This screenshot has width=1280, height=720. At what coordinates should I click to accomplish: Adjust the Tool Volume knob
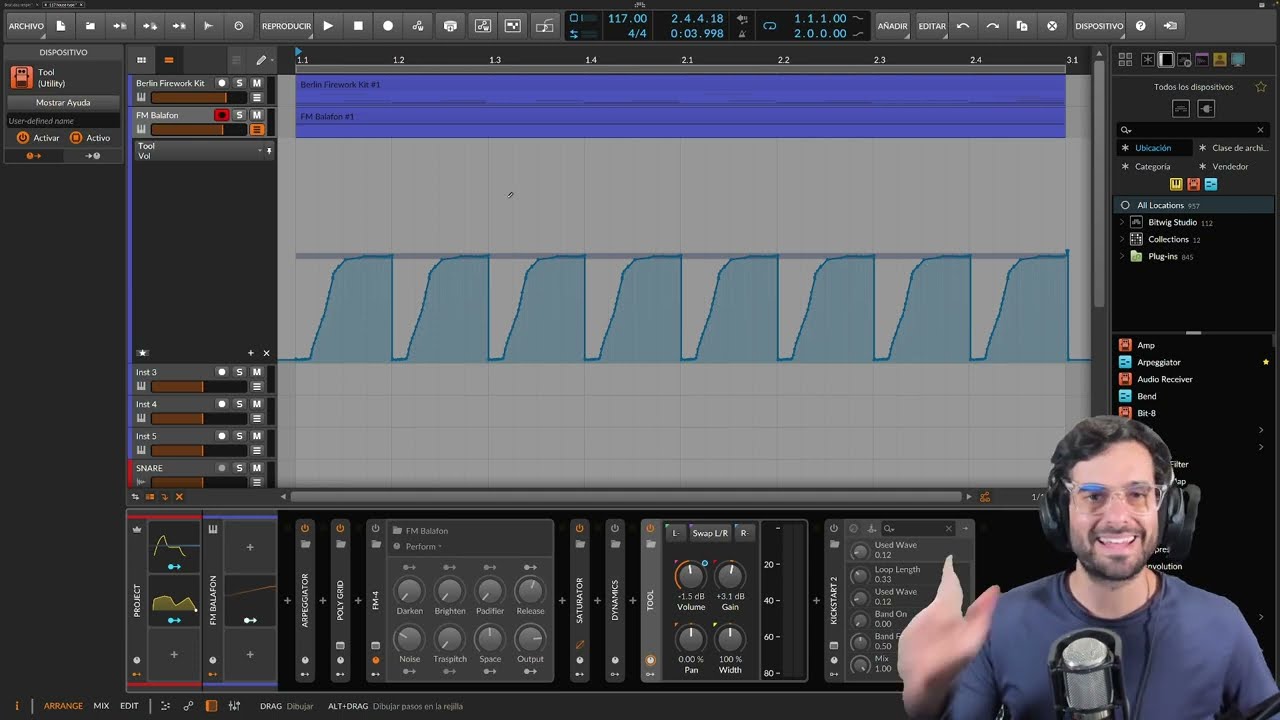[x=690, y=575]
